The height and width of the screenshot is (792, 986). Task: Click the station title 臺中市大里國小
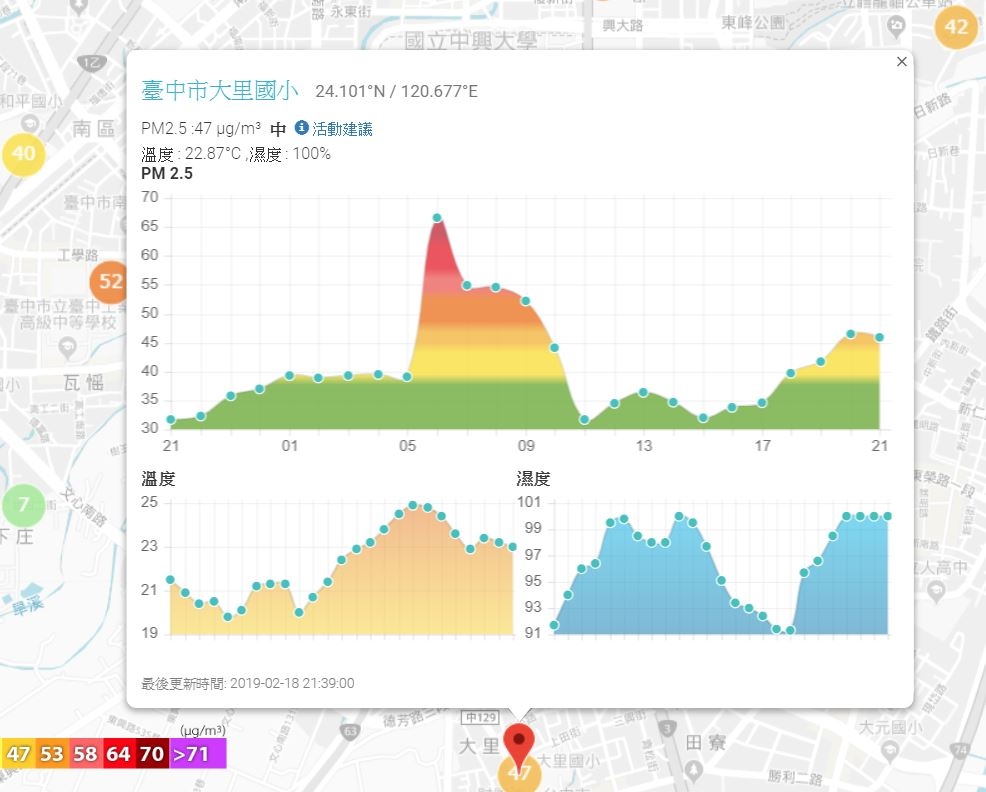click(219, 91)
